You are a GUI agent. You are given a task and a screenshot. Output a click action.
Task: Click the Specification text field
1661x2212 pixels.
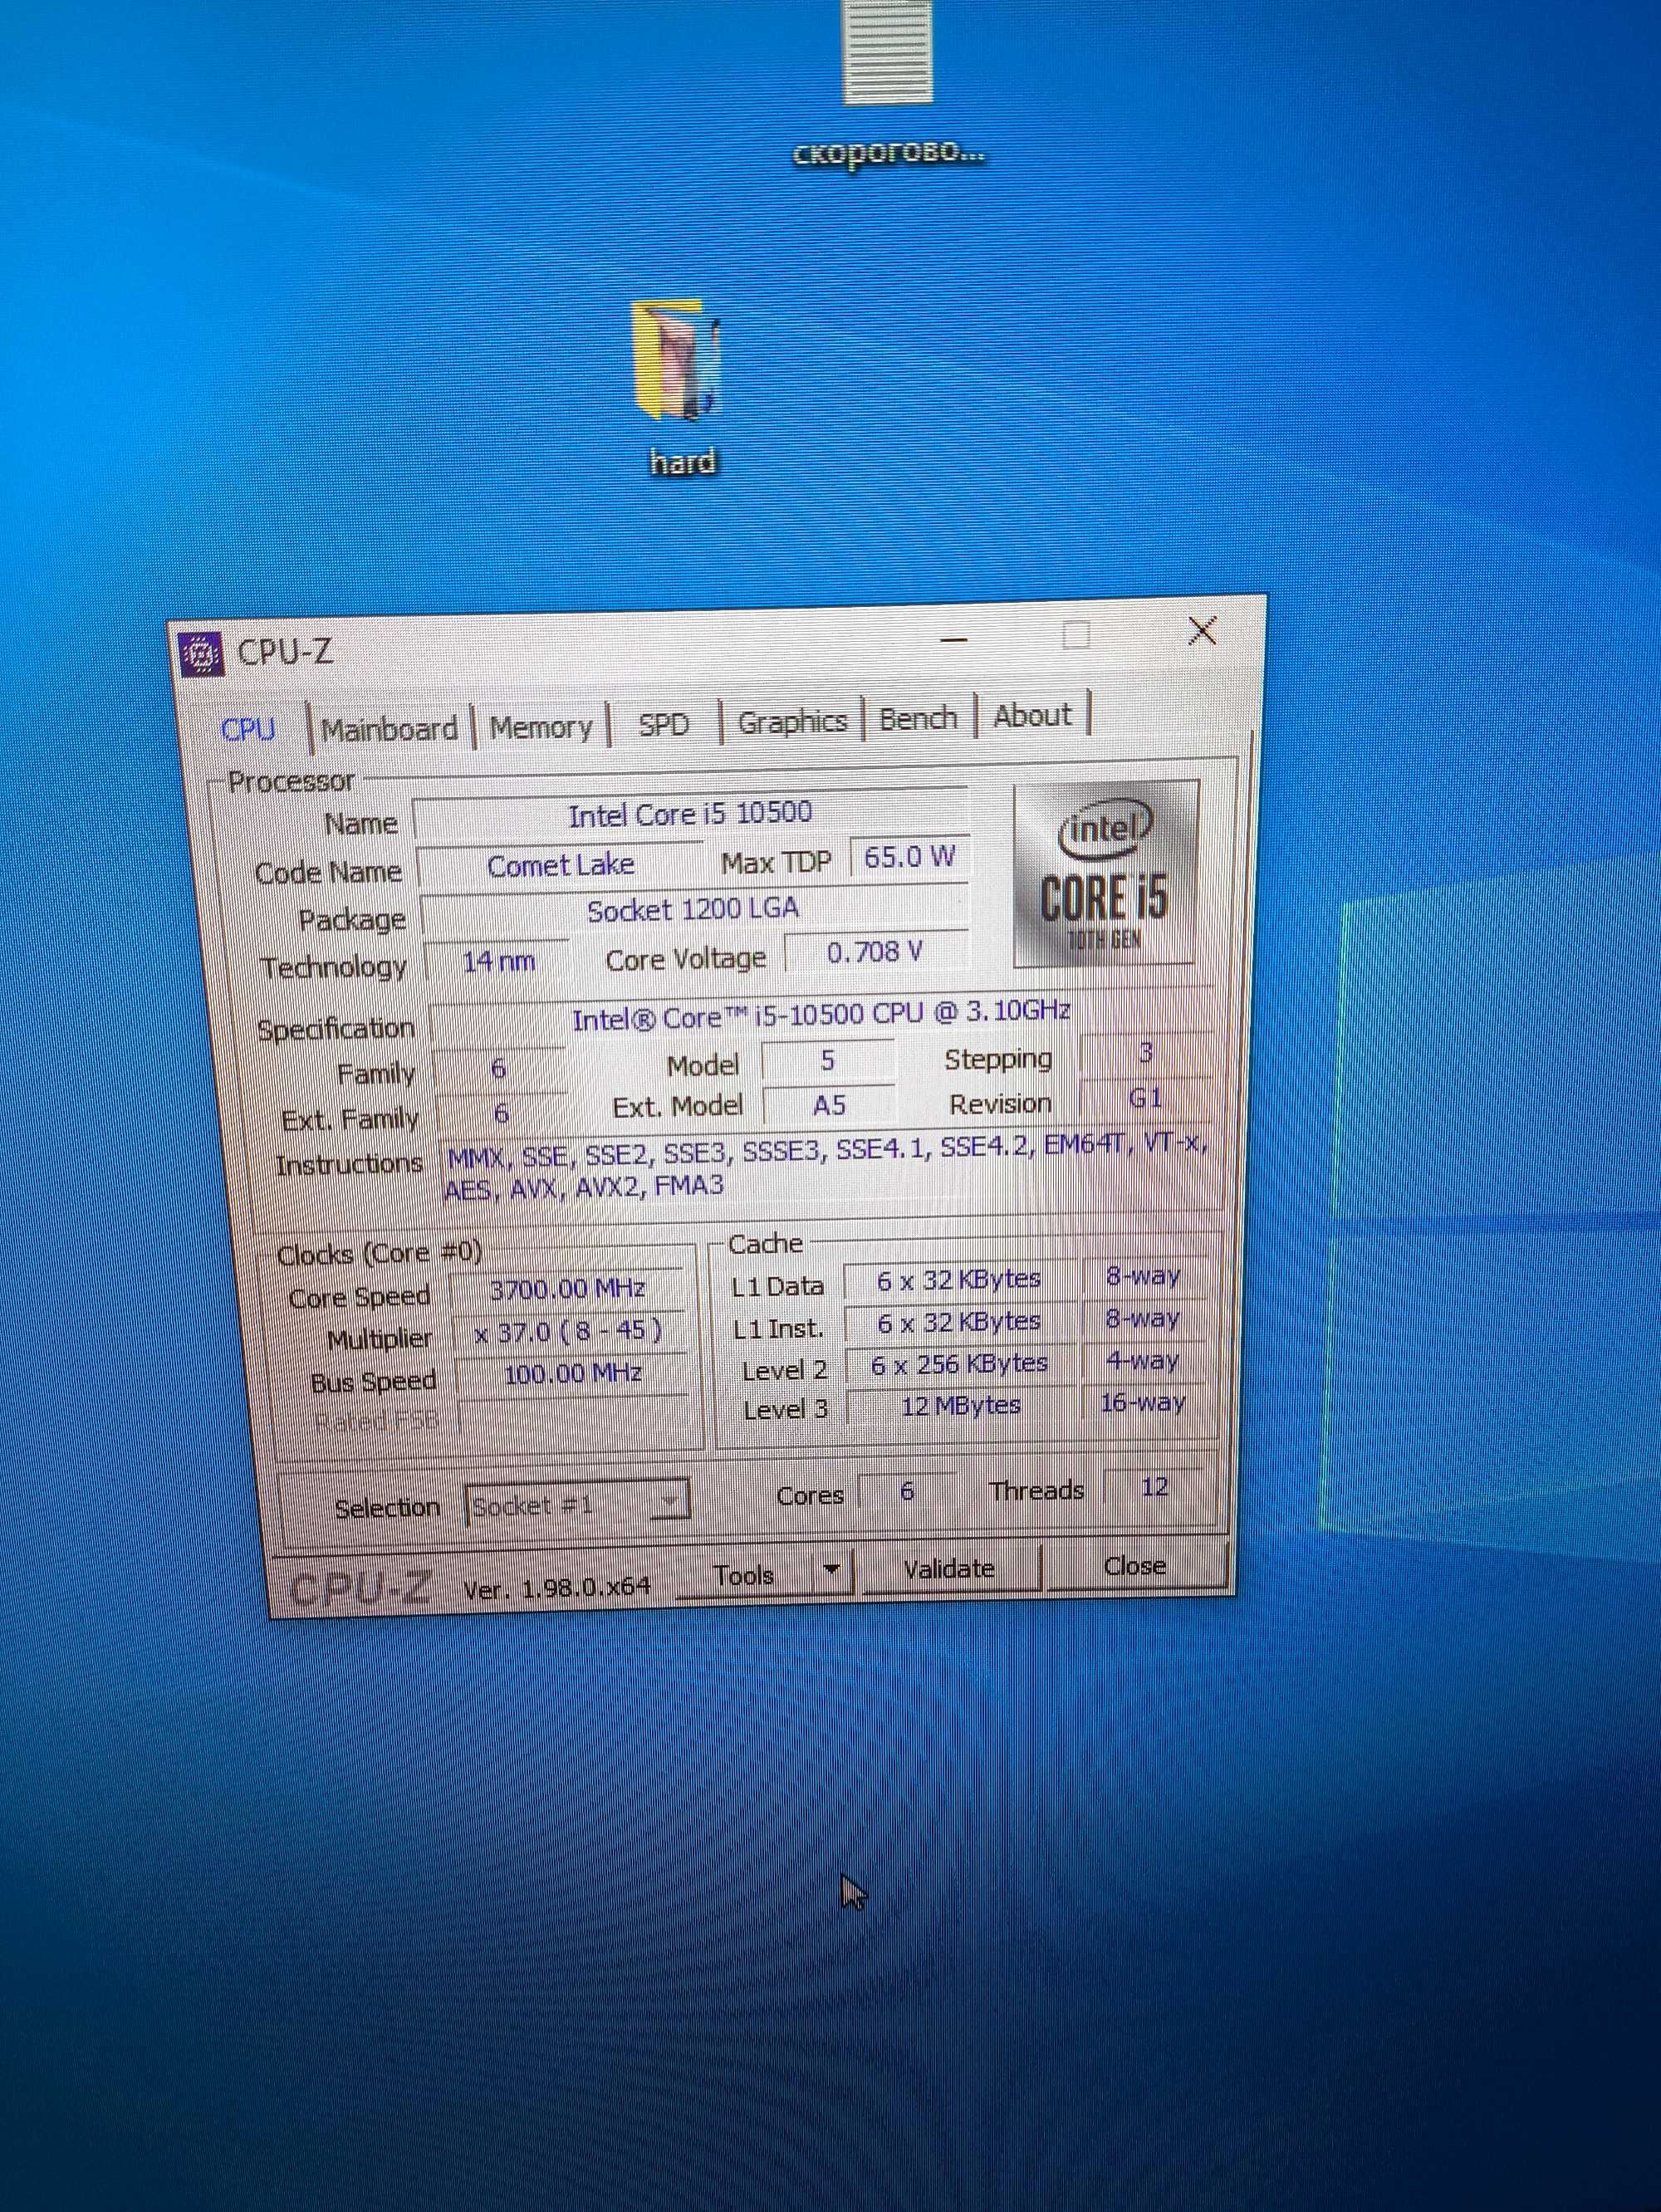tap(820, 1014)
